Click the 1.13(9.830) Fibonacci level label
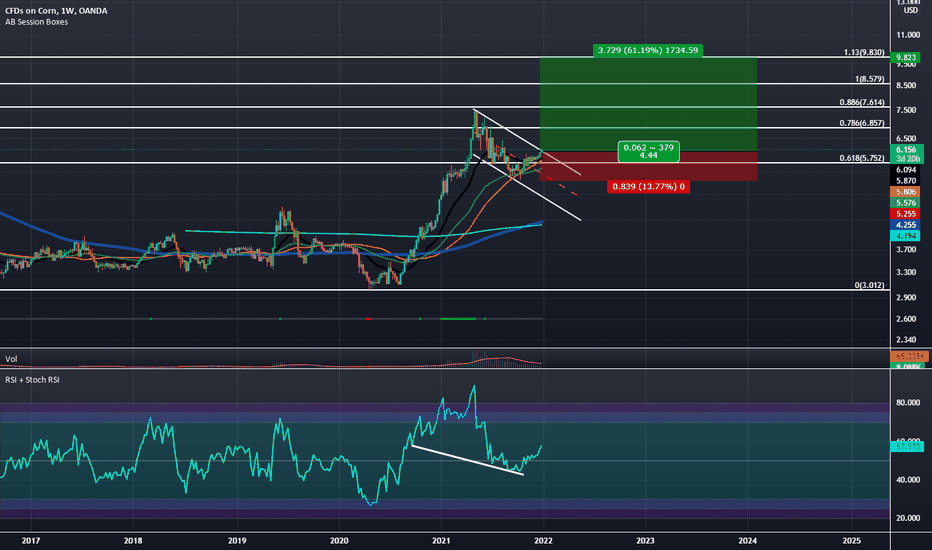Image resolution: width=932 pixels, height=550 pixels. point(864,52)
